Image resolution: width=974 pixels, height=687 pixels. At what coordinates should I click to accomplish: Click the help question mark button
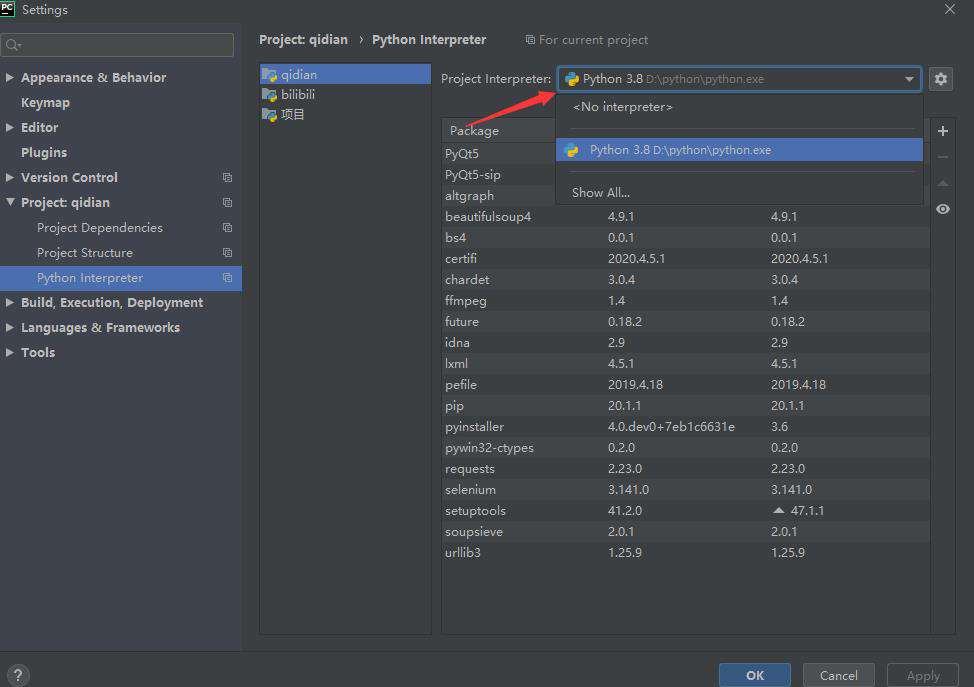(18, 675)
